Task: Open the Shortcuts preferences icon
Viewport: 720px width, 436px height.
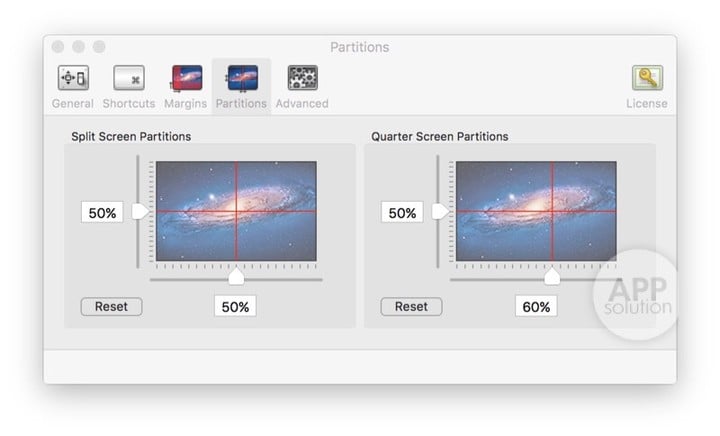Action: 128,78
